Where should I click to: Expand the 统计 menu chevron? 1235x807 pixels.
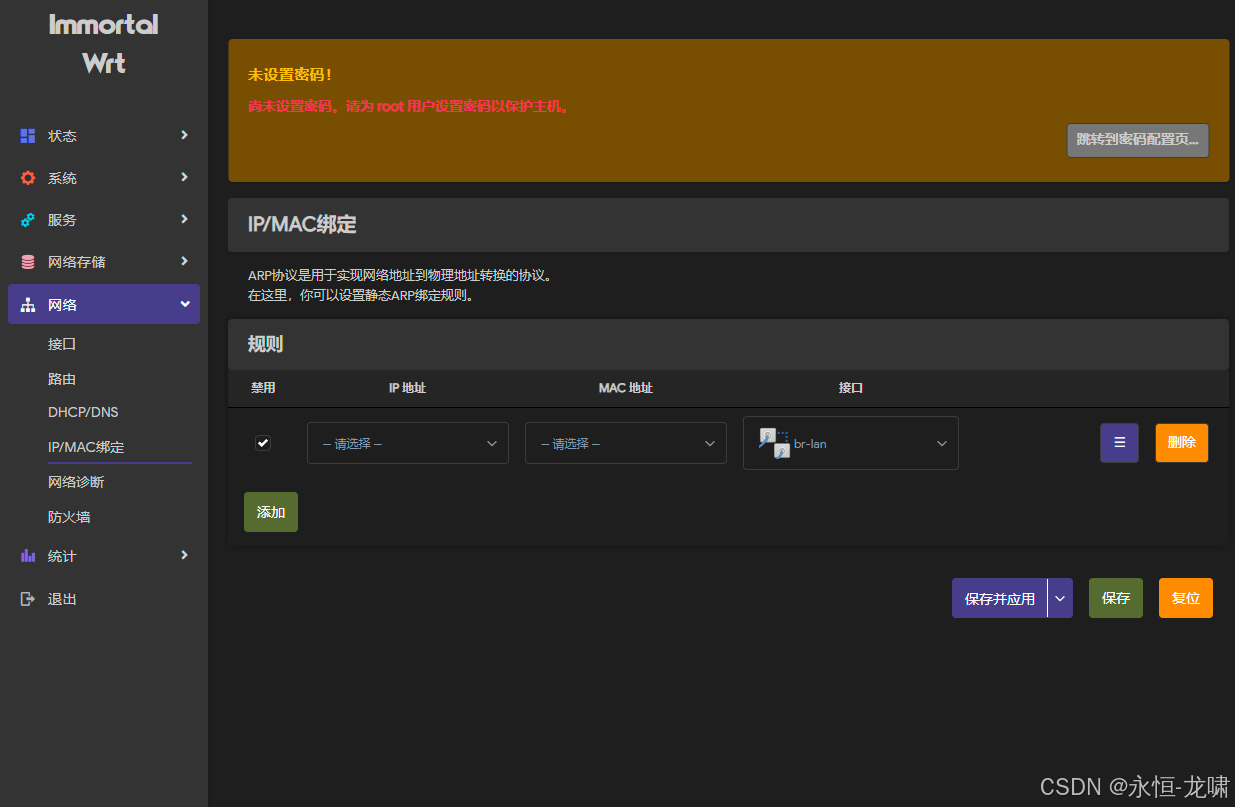(x=184, y=555)
